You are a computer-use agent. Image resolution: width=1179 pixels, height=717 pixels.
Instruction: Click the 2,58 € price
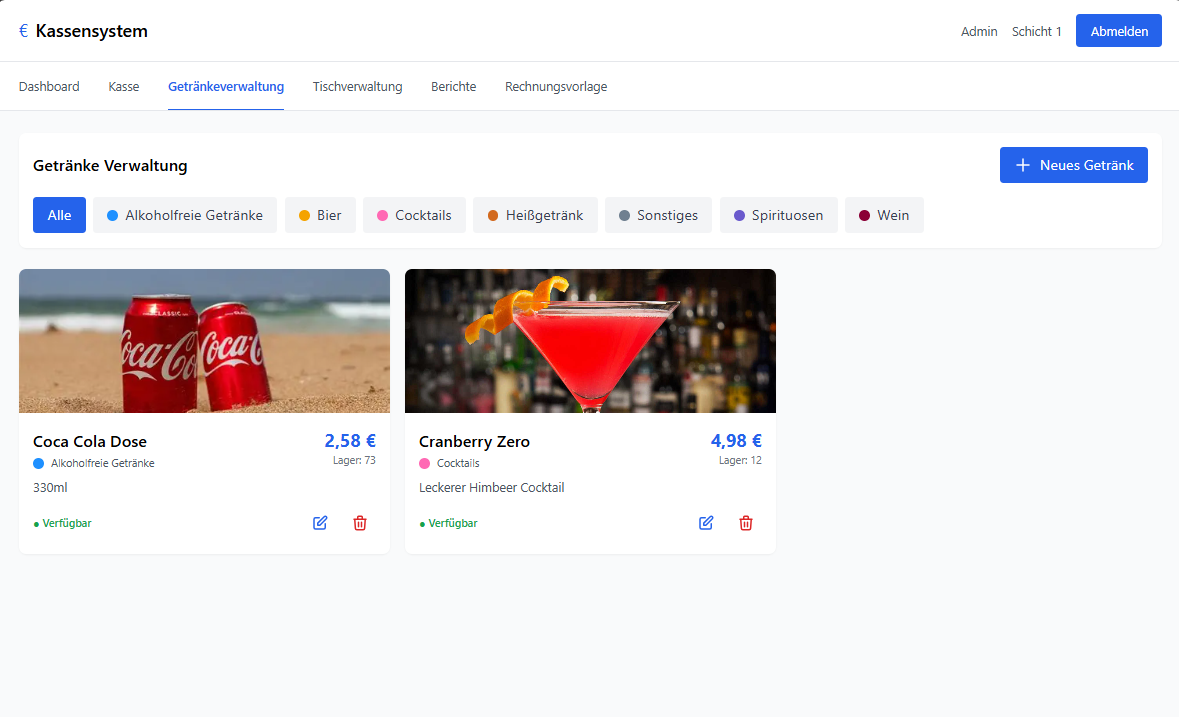pos(350,440)
